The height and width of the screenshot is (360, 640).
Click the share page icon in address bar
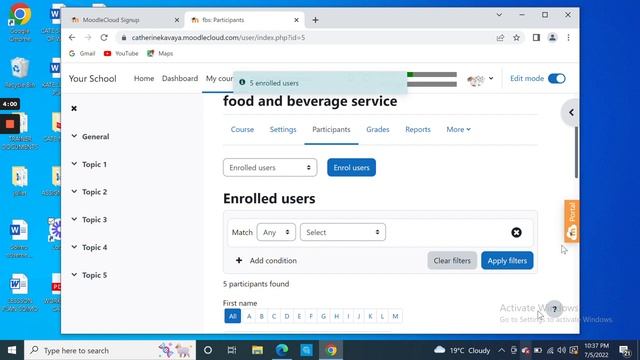tap(500, 38)
